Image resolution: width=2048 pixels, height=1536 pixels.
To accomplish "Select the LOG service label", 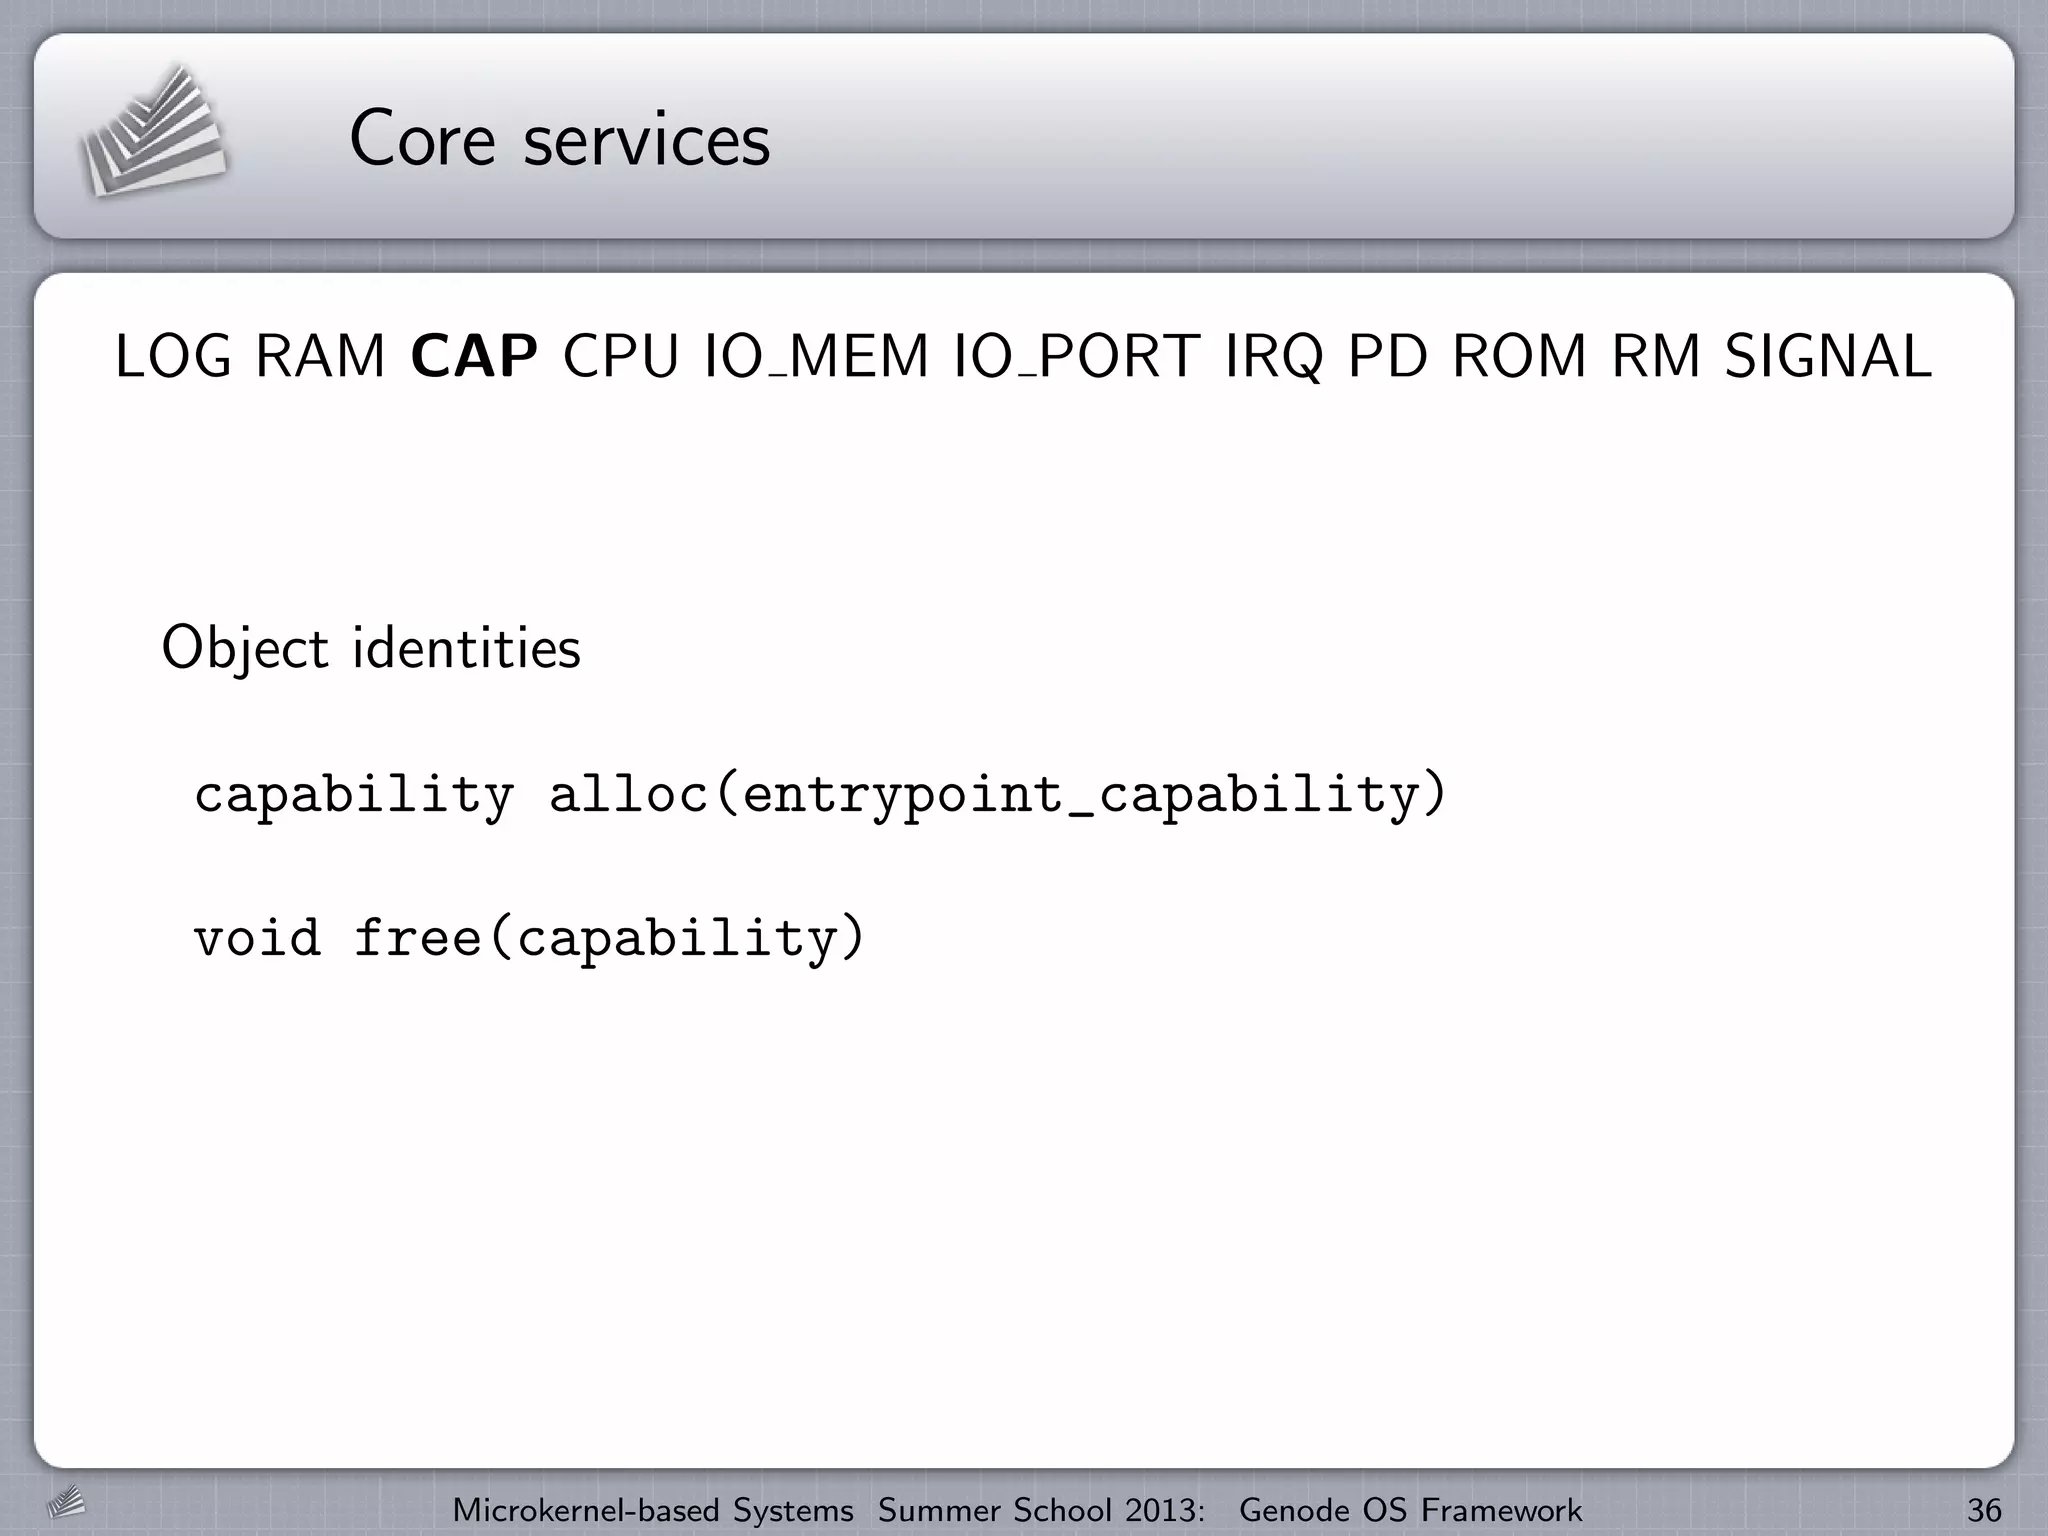I will coord(173,356).
